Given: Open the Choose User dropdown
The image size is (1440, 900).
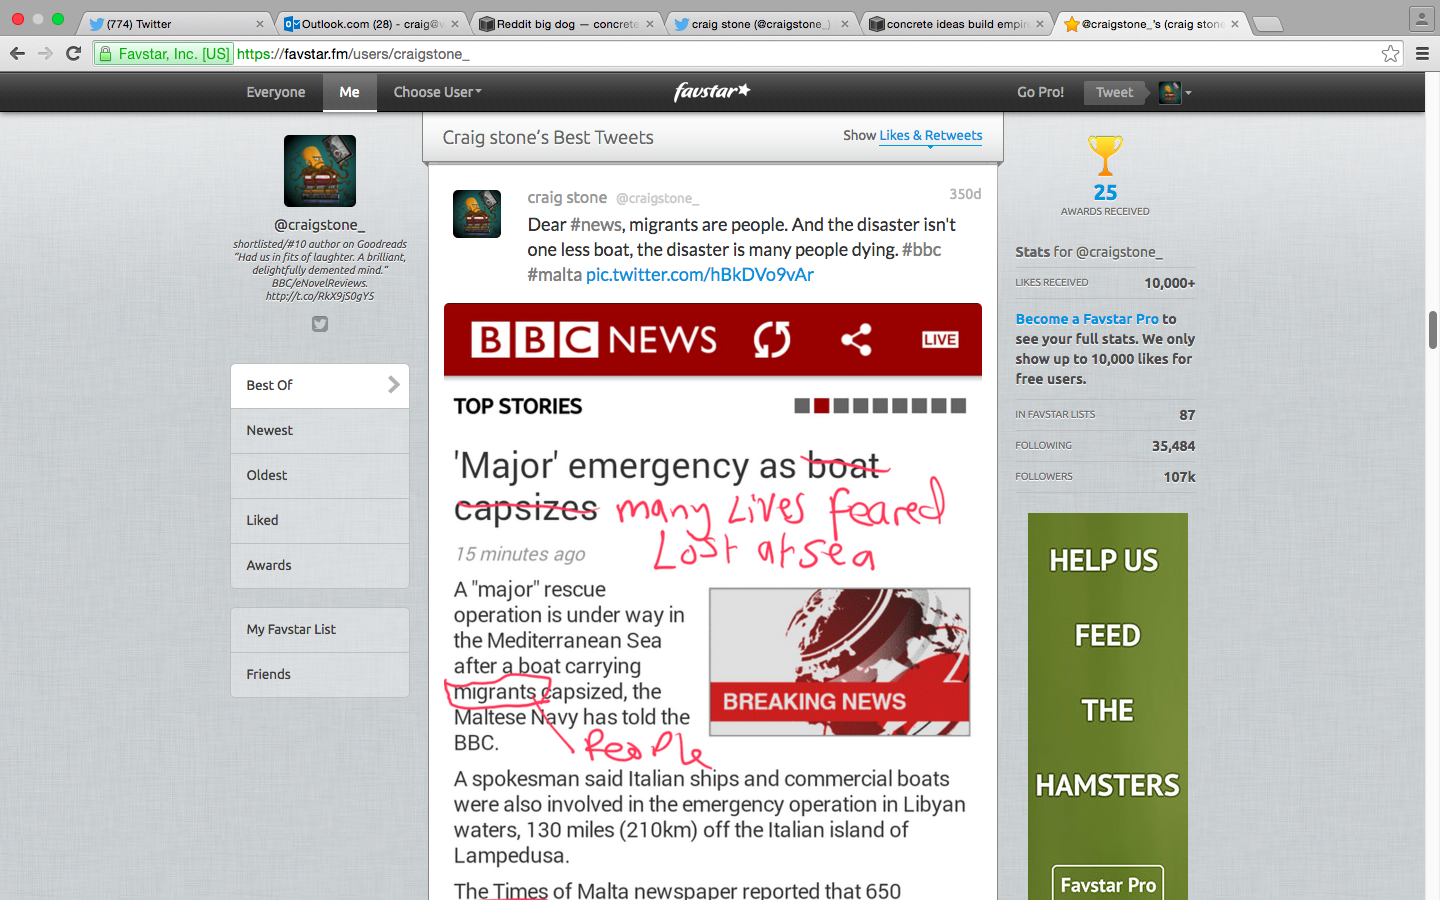Looking at the screenshot, I should [x=437, y=92].
